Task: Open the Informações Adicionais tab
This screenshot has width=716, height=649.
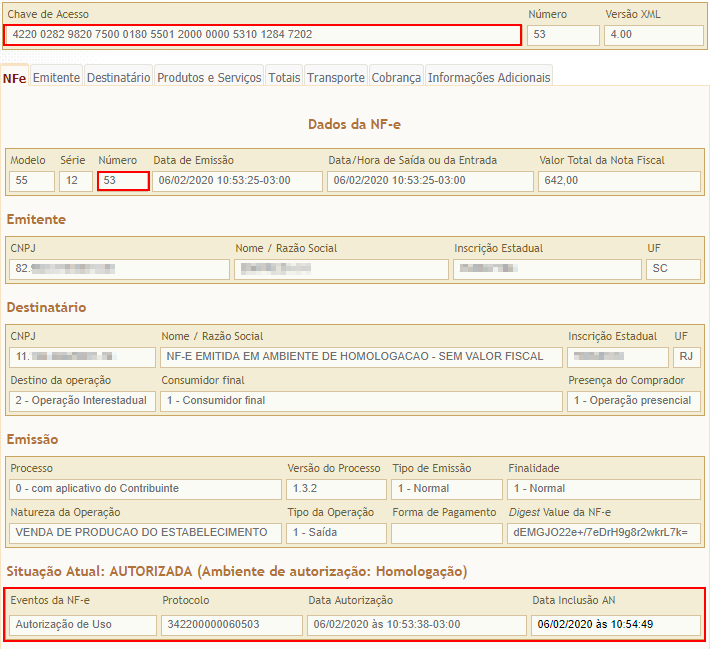Action: [489, 77]
